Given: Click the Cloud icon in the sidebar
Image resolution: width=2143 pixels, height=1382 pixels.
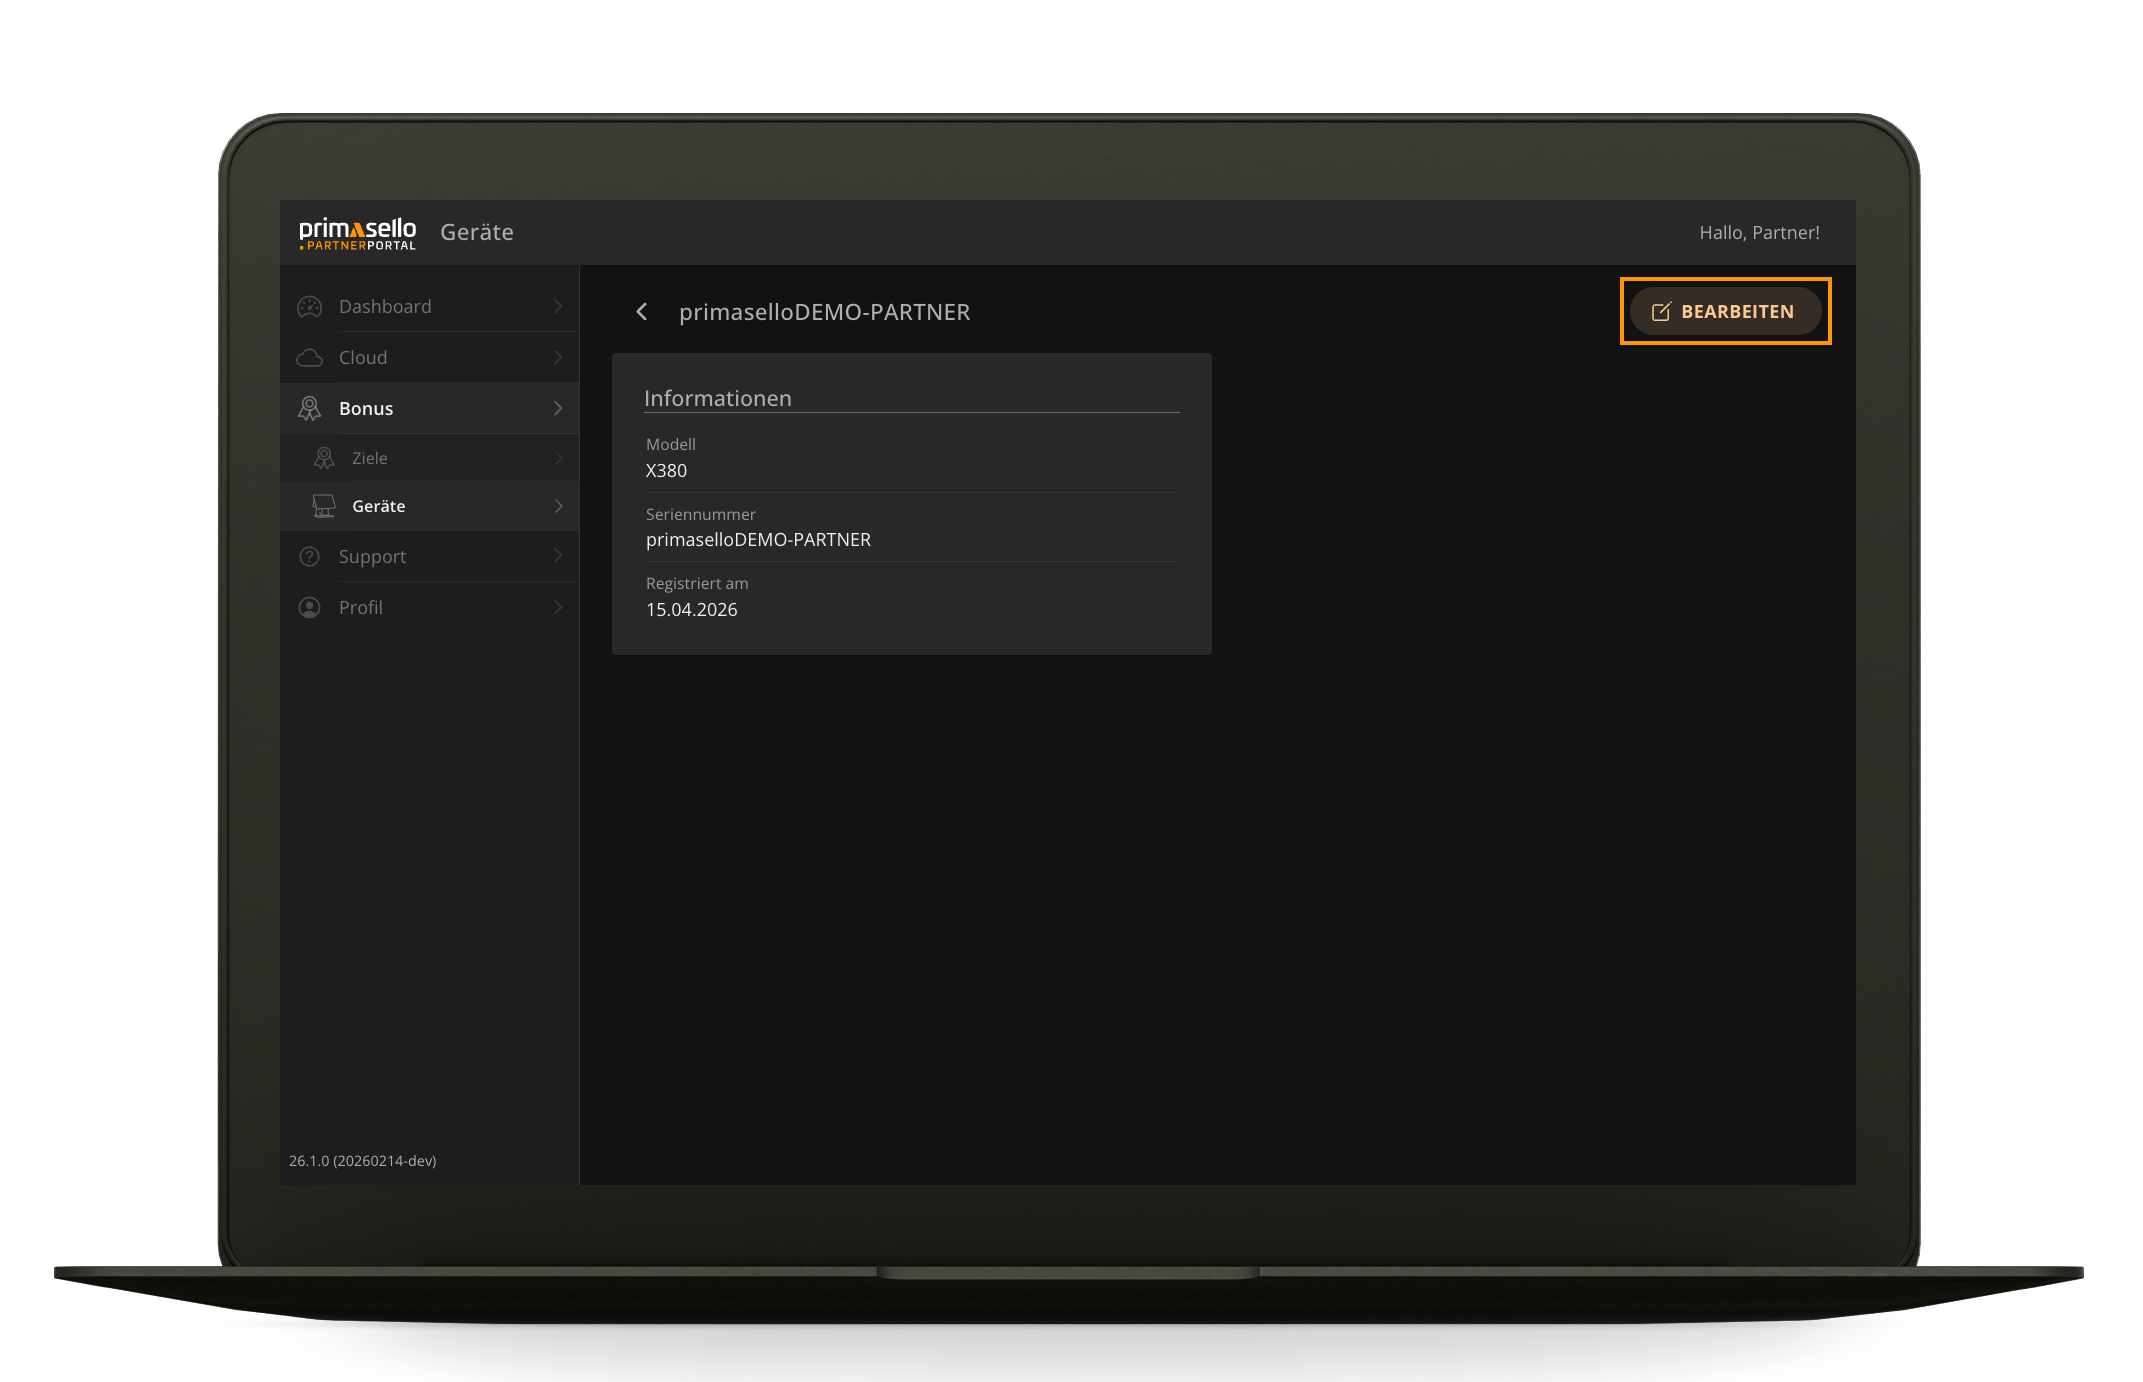Looking at the screenshot, I should click(310, 357).
